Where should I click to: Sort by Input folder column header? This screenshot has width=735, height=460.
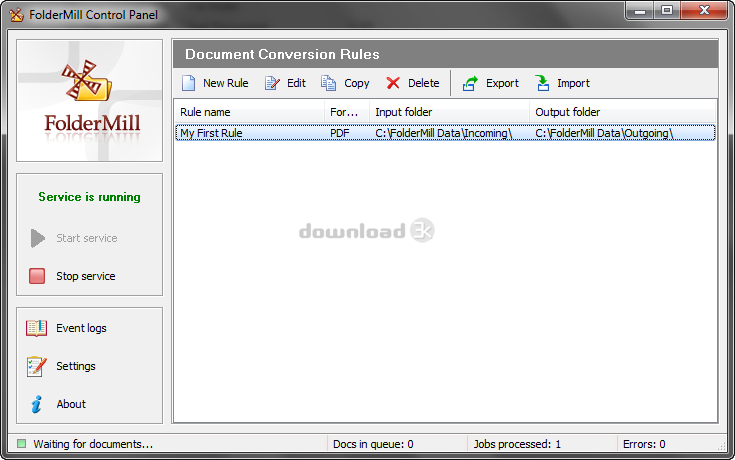point(450,112)
